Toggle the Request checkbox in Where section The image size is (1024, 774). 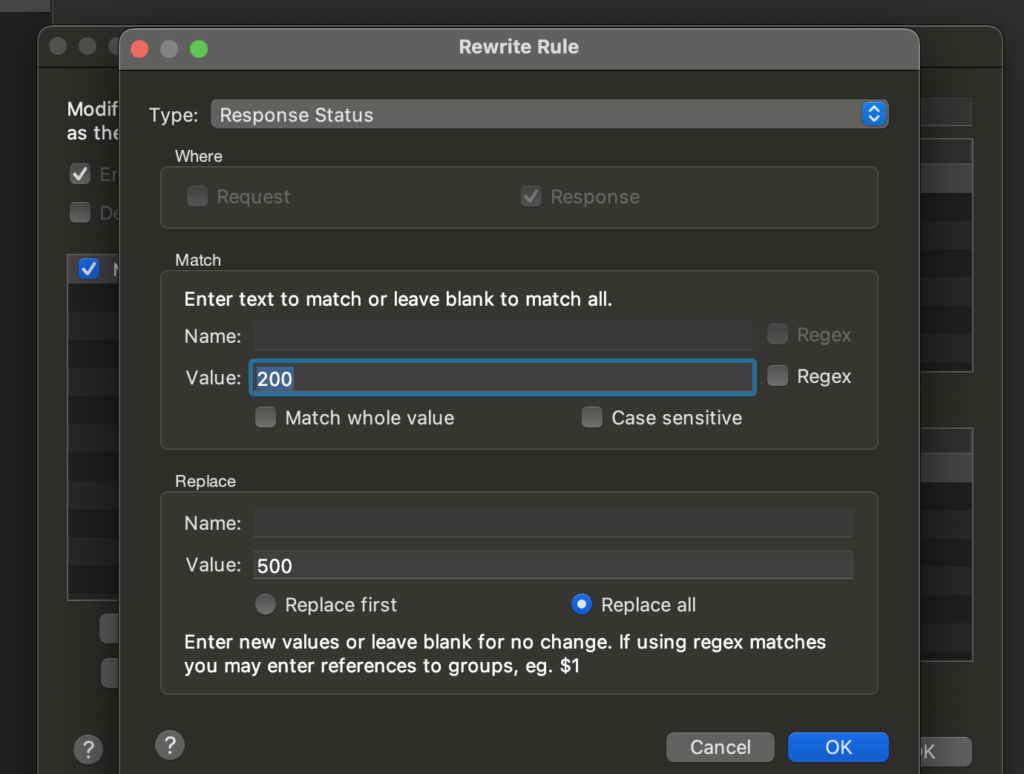pos(198,197)
